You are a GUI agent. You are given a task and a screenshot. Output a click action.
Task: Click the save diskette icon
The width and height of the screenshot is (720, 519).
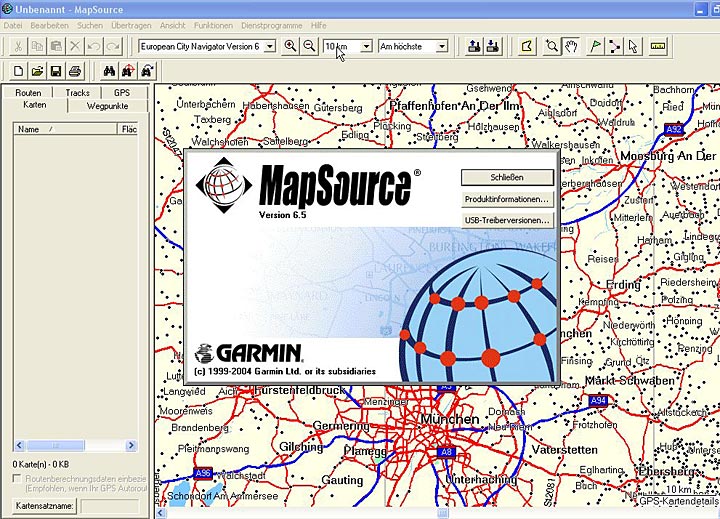point(56,71)
